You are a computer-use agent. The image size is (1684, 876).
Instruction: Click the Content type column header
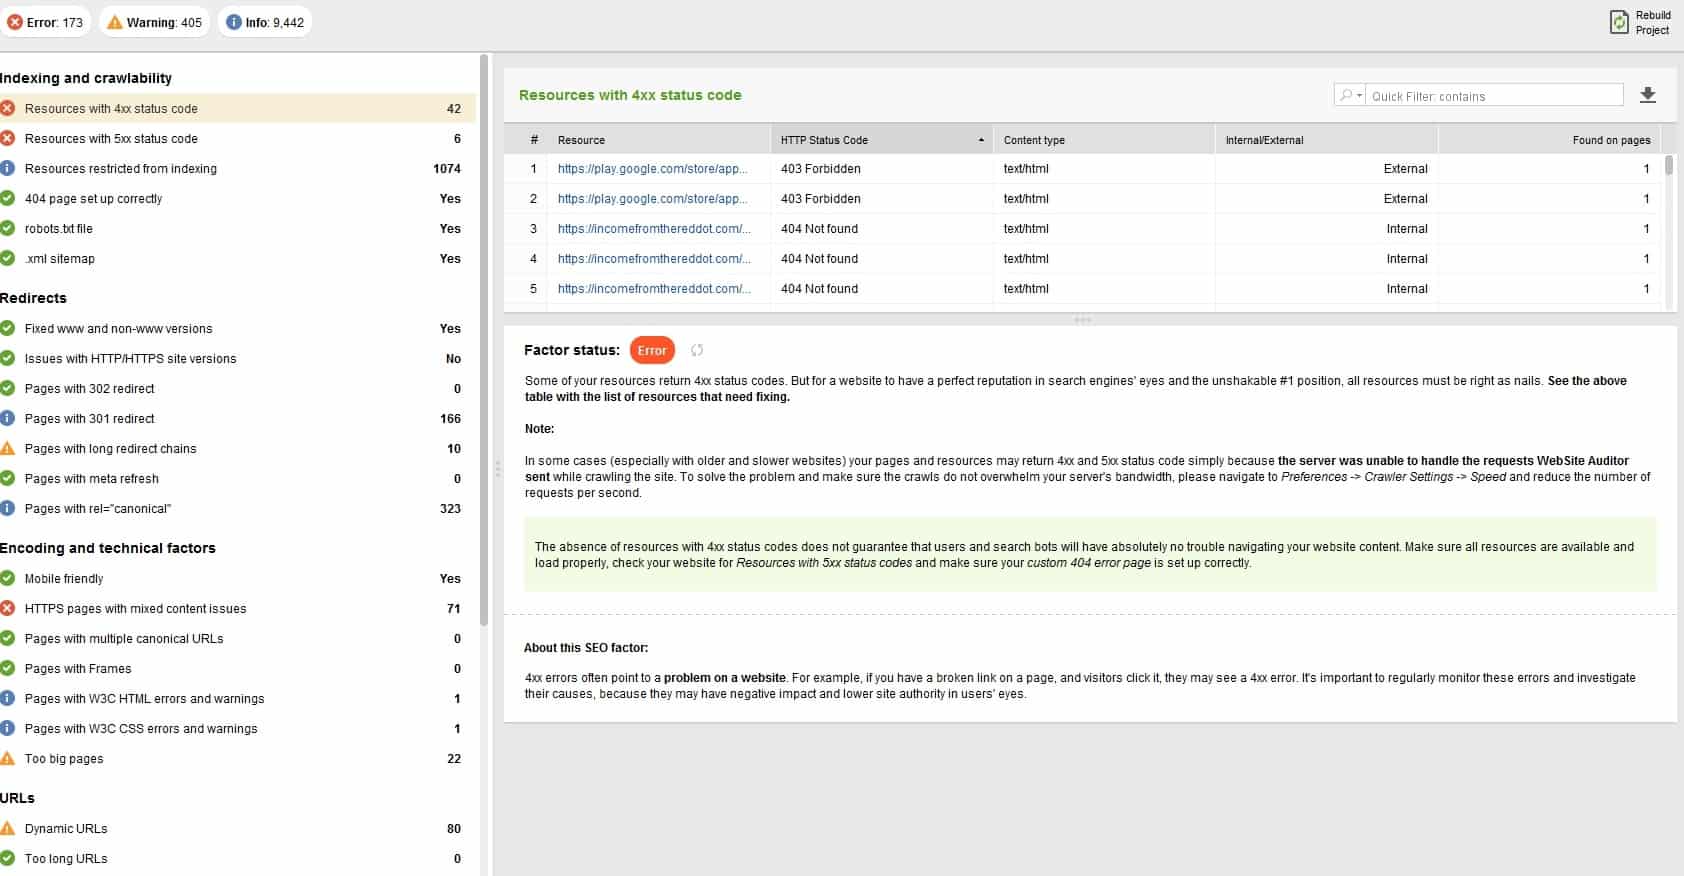(1034, 140)
